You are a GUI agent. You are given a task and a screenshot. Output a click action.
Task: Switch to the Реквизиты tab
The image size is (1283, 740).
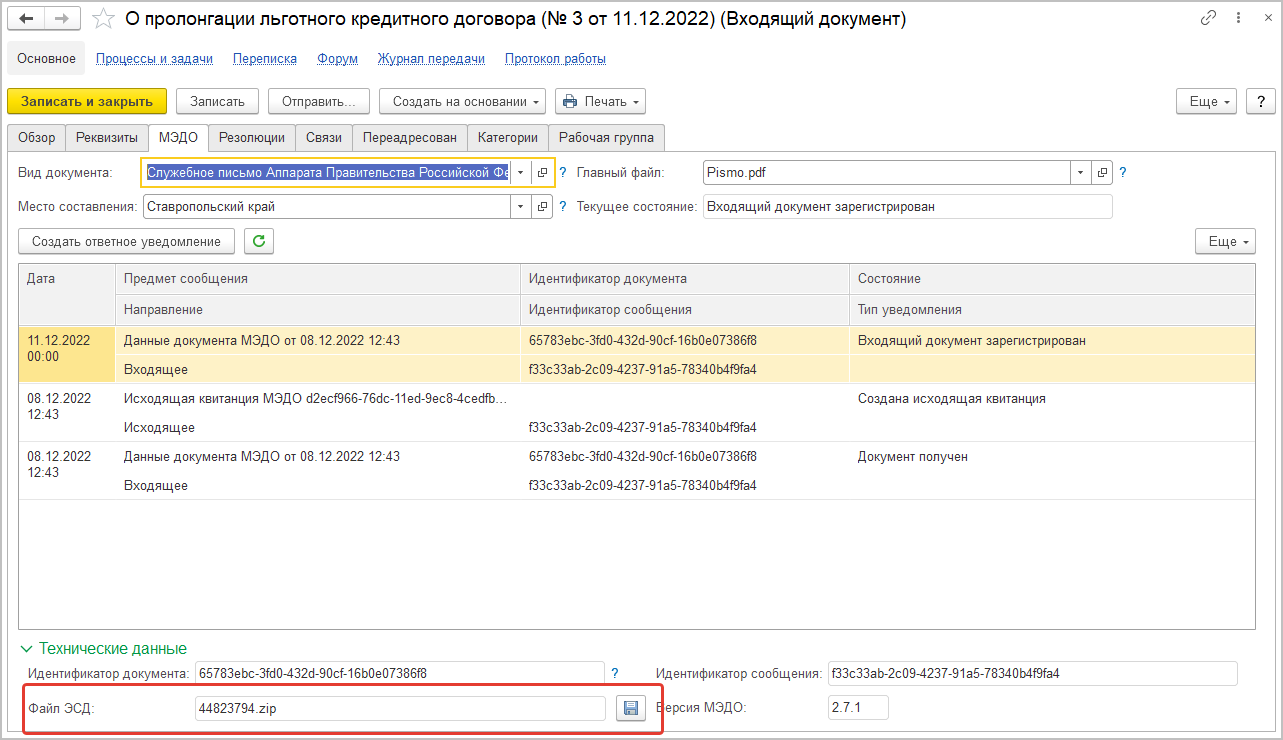pos(107,138)
